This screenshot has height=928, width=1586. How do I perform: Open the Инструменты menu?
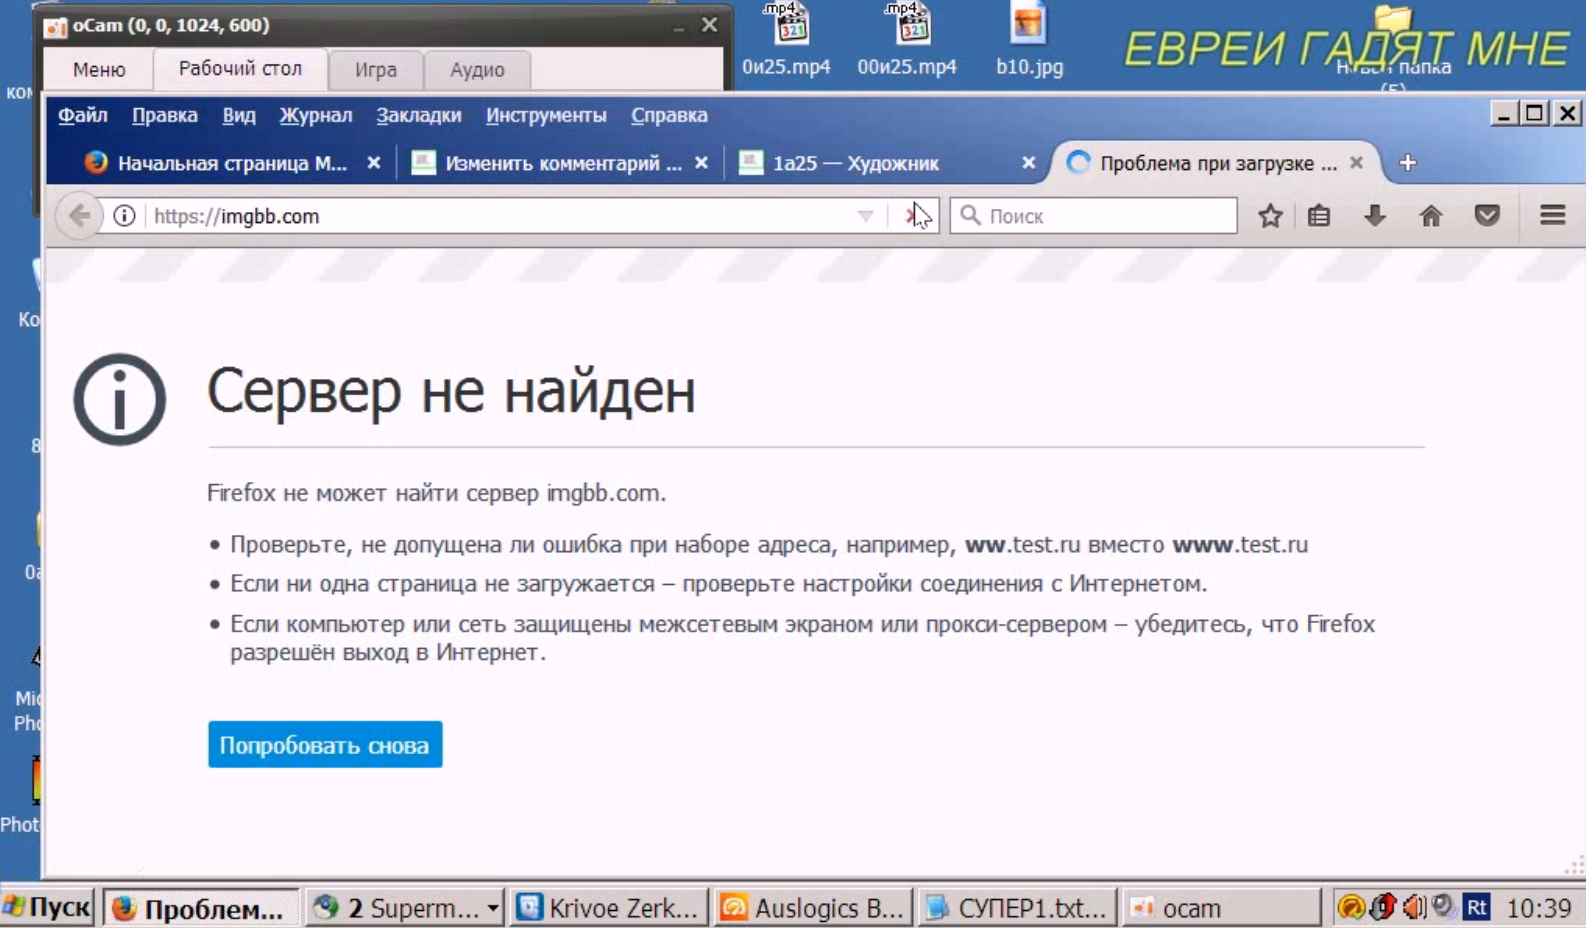tap(546, 115)
